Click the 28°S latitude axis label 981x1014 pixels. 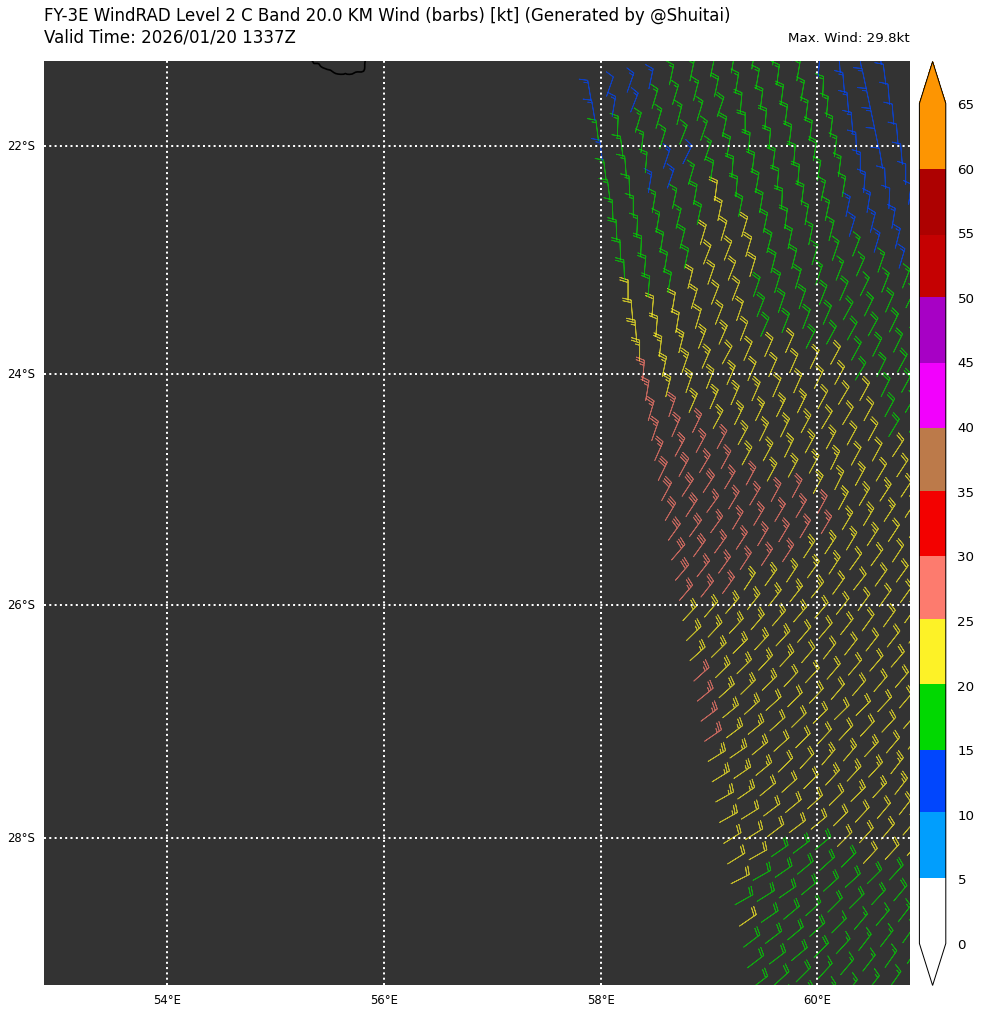coord(21,838)
